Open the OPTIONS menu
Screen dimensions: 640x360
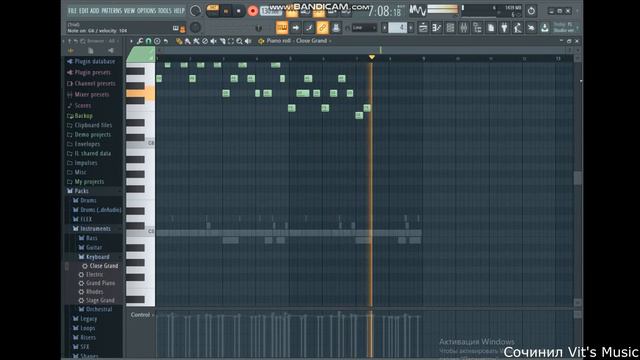pos(147,11)
